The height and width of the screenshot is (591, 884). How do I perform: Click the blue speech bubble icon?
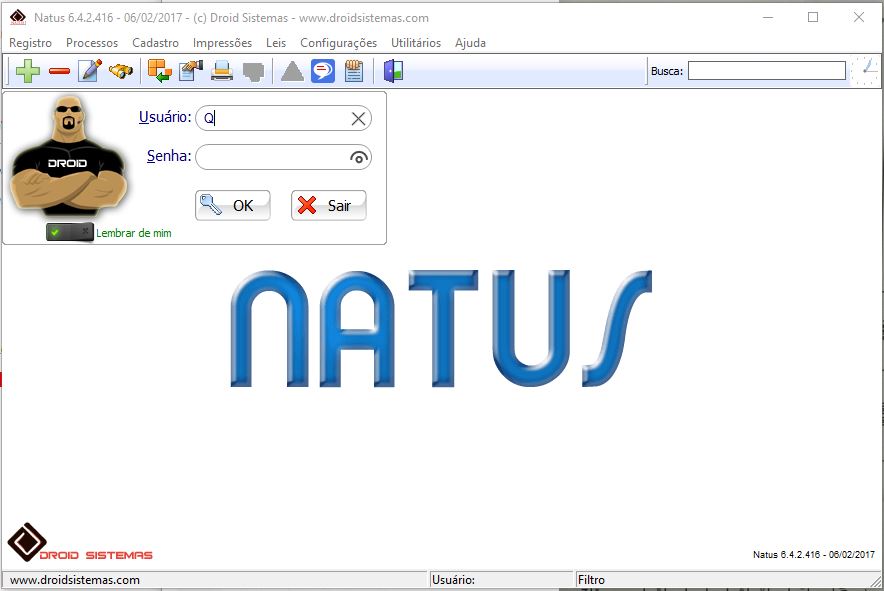tap(323, 71)
